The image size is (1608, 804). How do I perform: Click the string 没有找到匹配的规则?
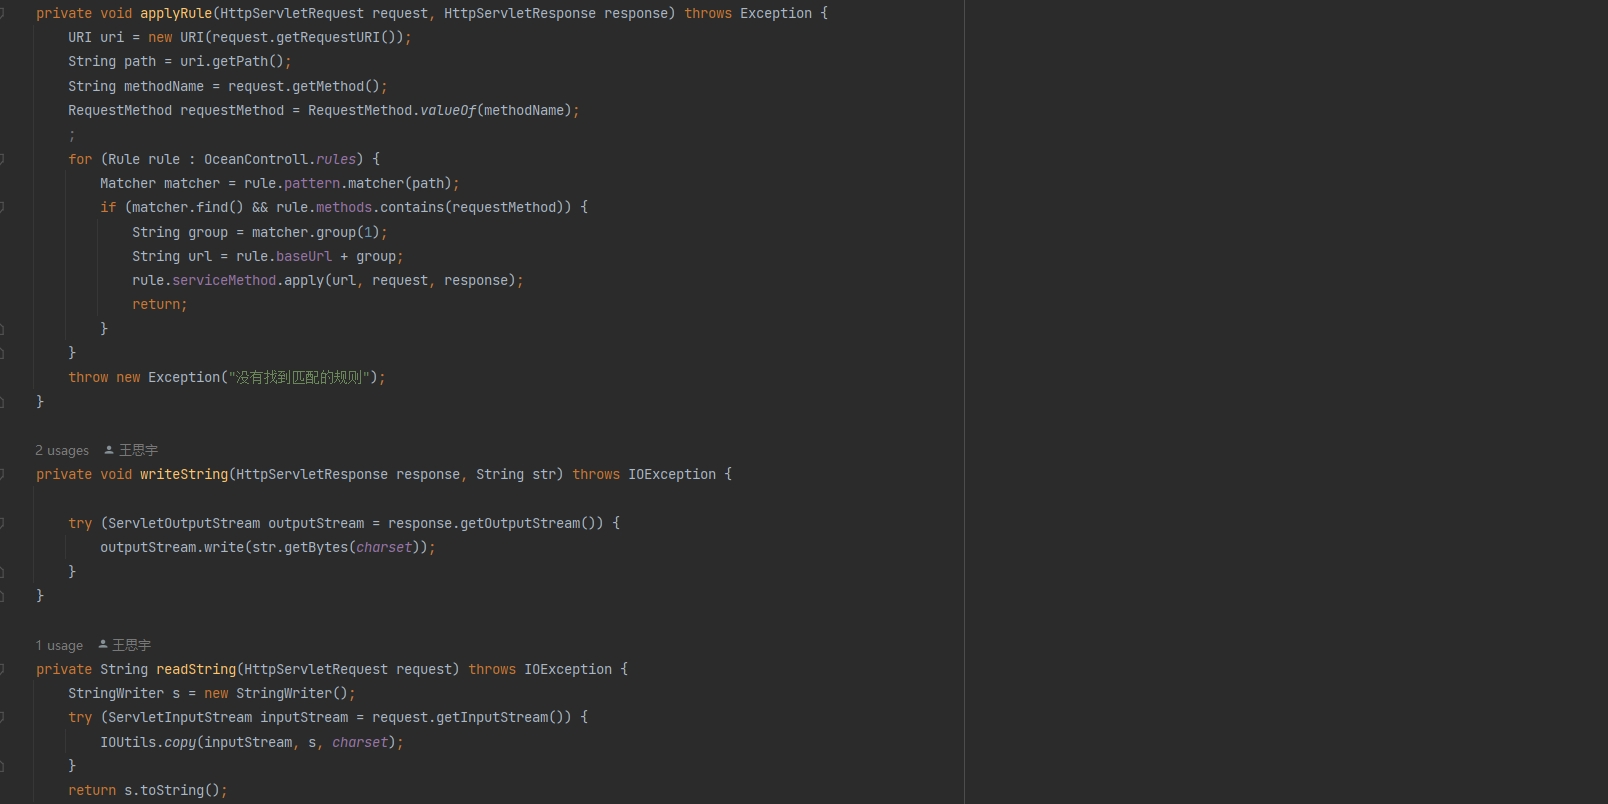(300, 377)
